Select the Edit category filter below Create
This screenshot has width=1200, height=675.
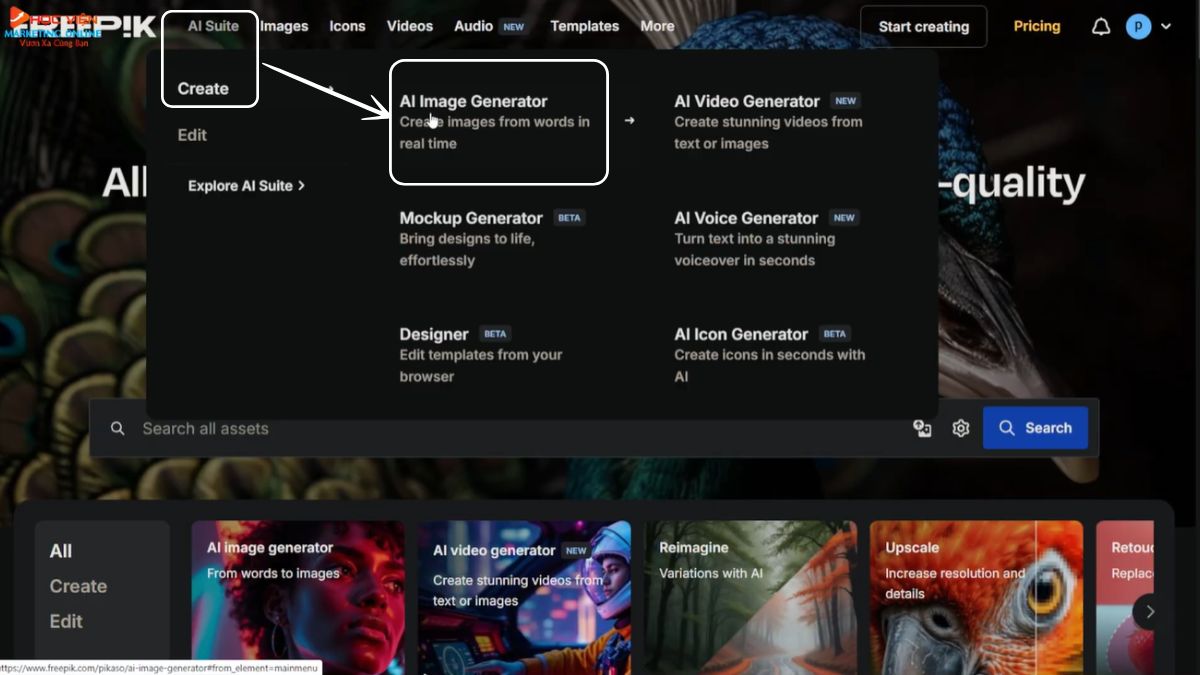[66, 621]
